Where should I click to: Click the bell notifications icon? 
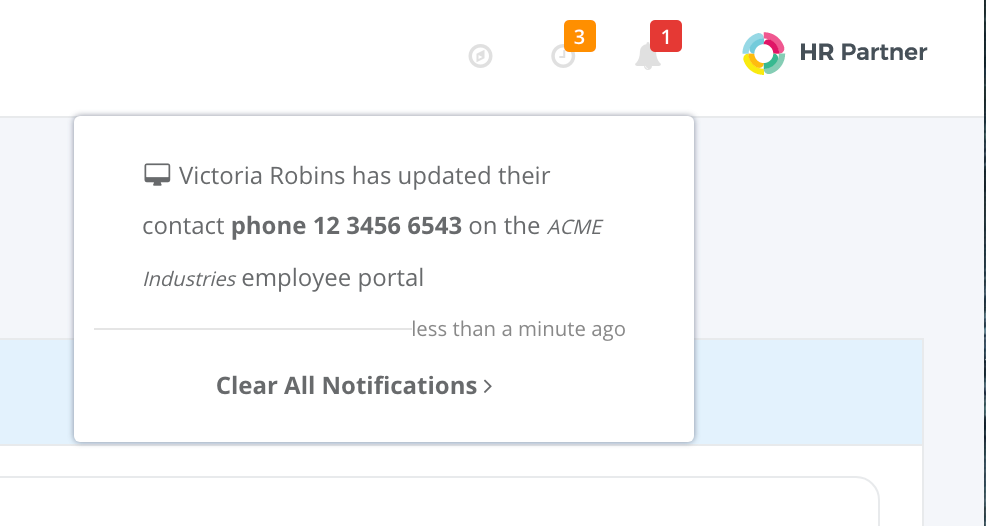(648, 56)
